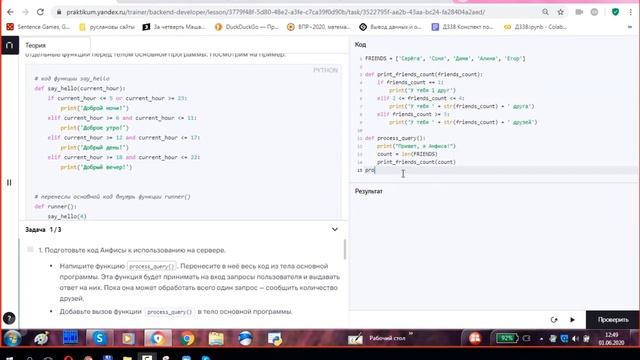Click the task panel vertical scrollbar
640x360 pixels.
(x=345, y=249)
